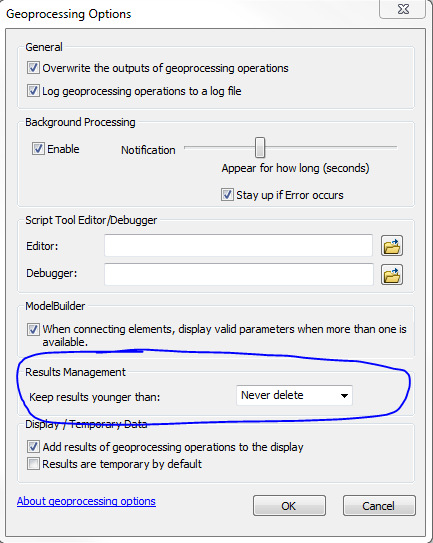
Task: Click the left end of Notification slider track
Action: 187,148
